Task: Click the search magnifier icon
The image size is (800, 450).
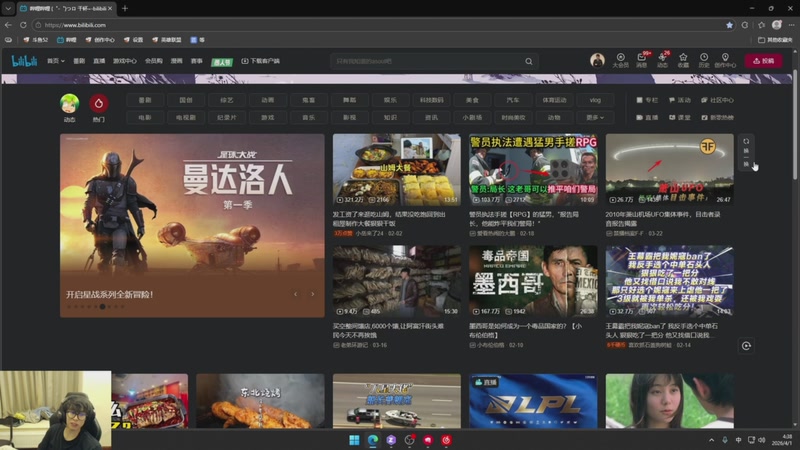Action: coord(529,61)
